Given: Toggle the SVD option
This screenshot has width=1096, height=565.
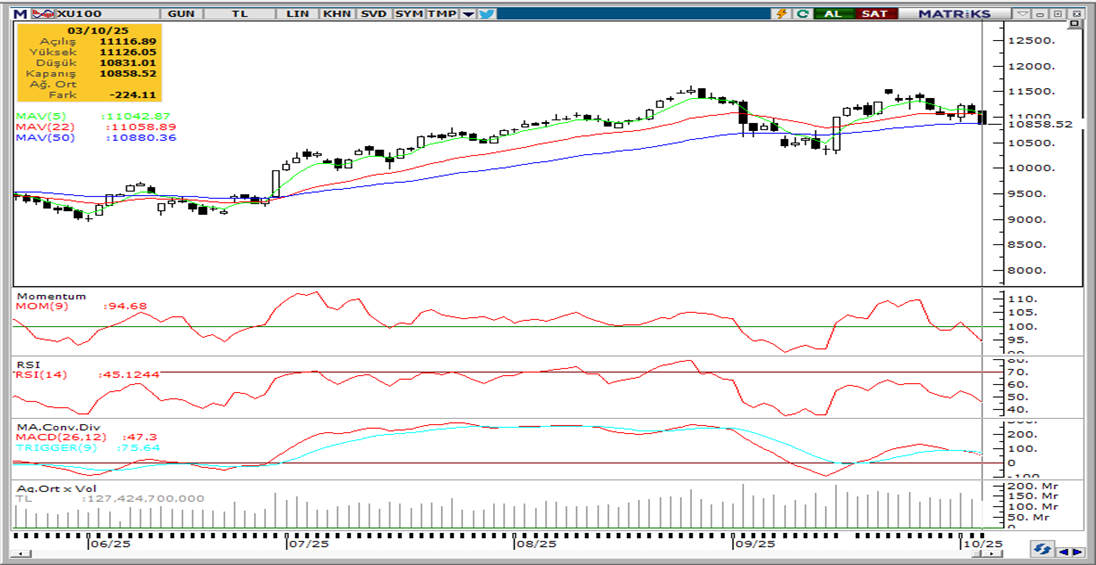Looking at the screenshot, I should [374, 14].
